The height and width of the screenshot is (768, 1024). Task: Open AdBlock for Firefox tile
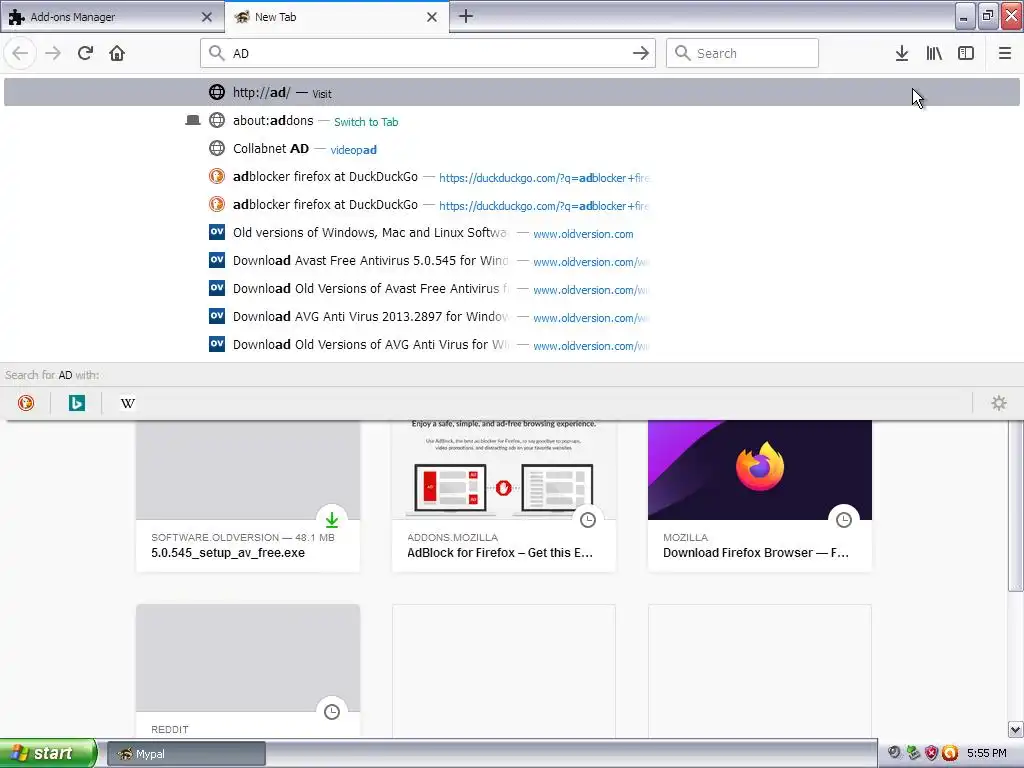[x=504, y=496]
